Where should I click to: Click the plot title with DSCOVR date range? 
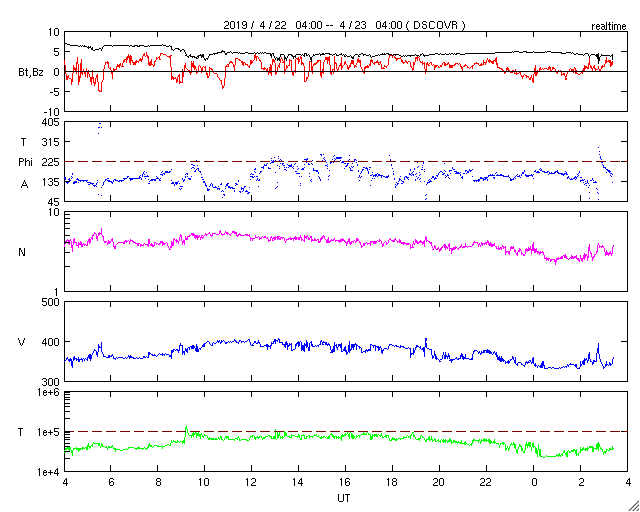(344, 25)
